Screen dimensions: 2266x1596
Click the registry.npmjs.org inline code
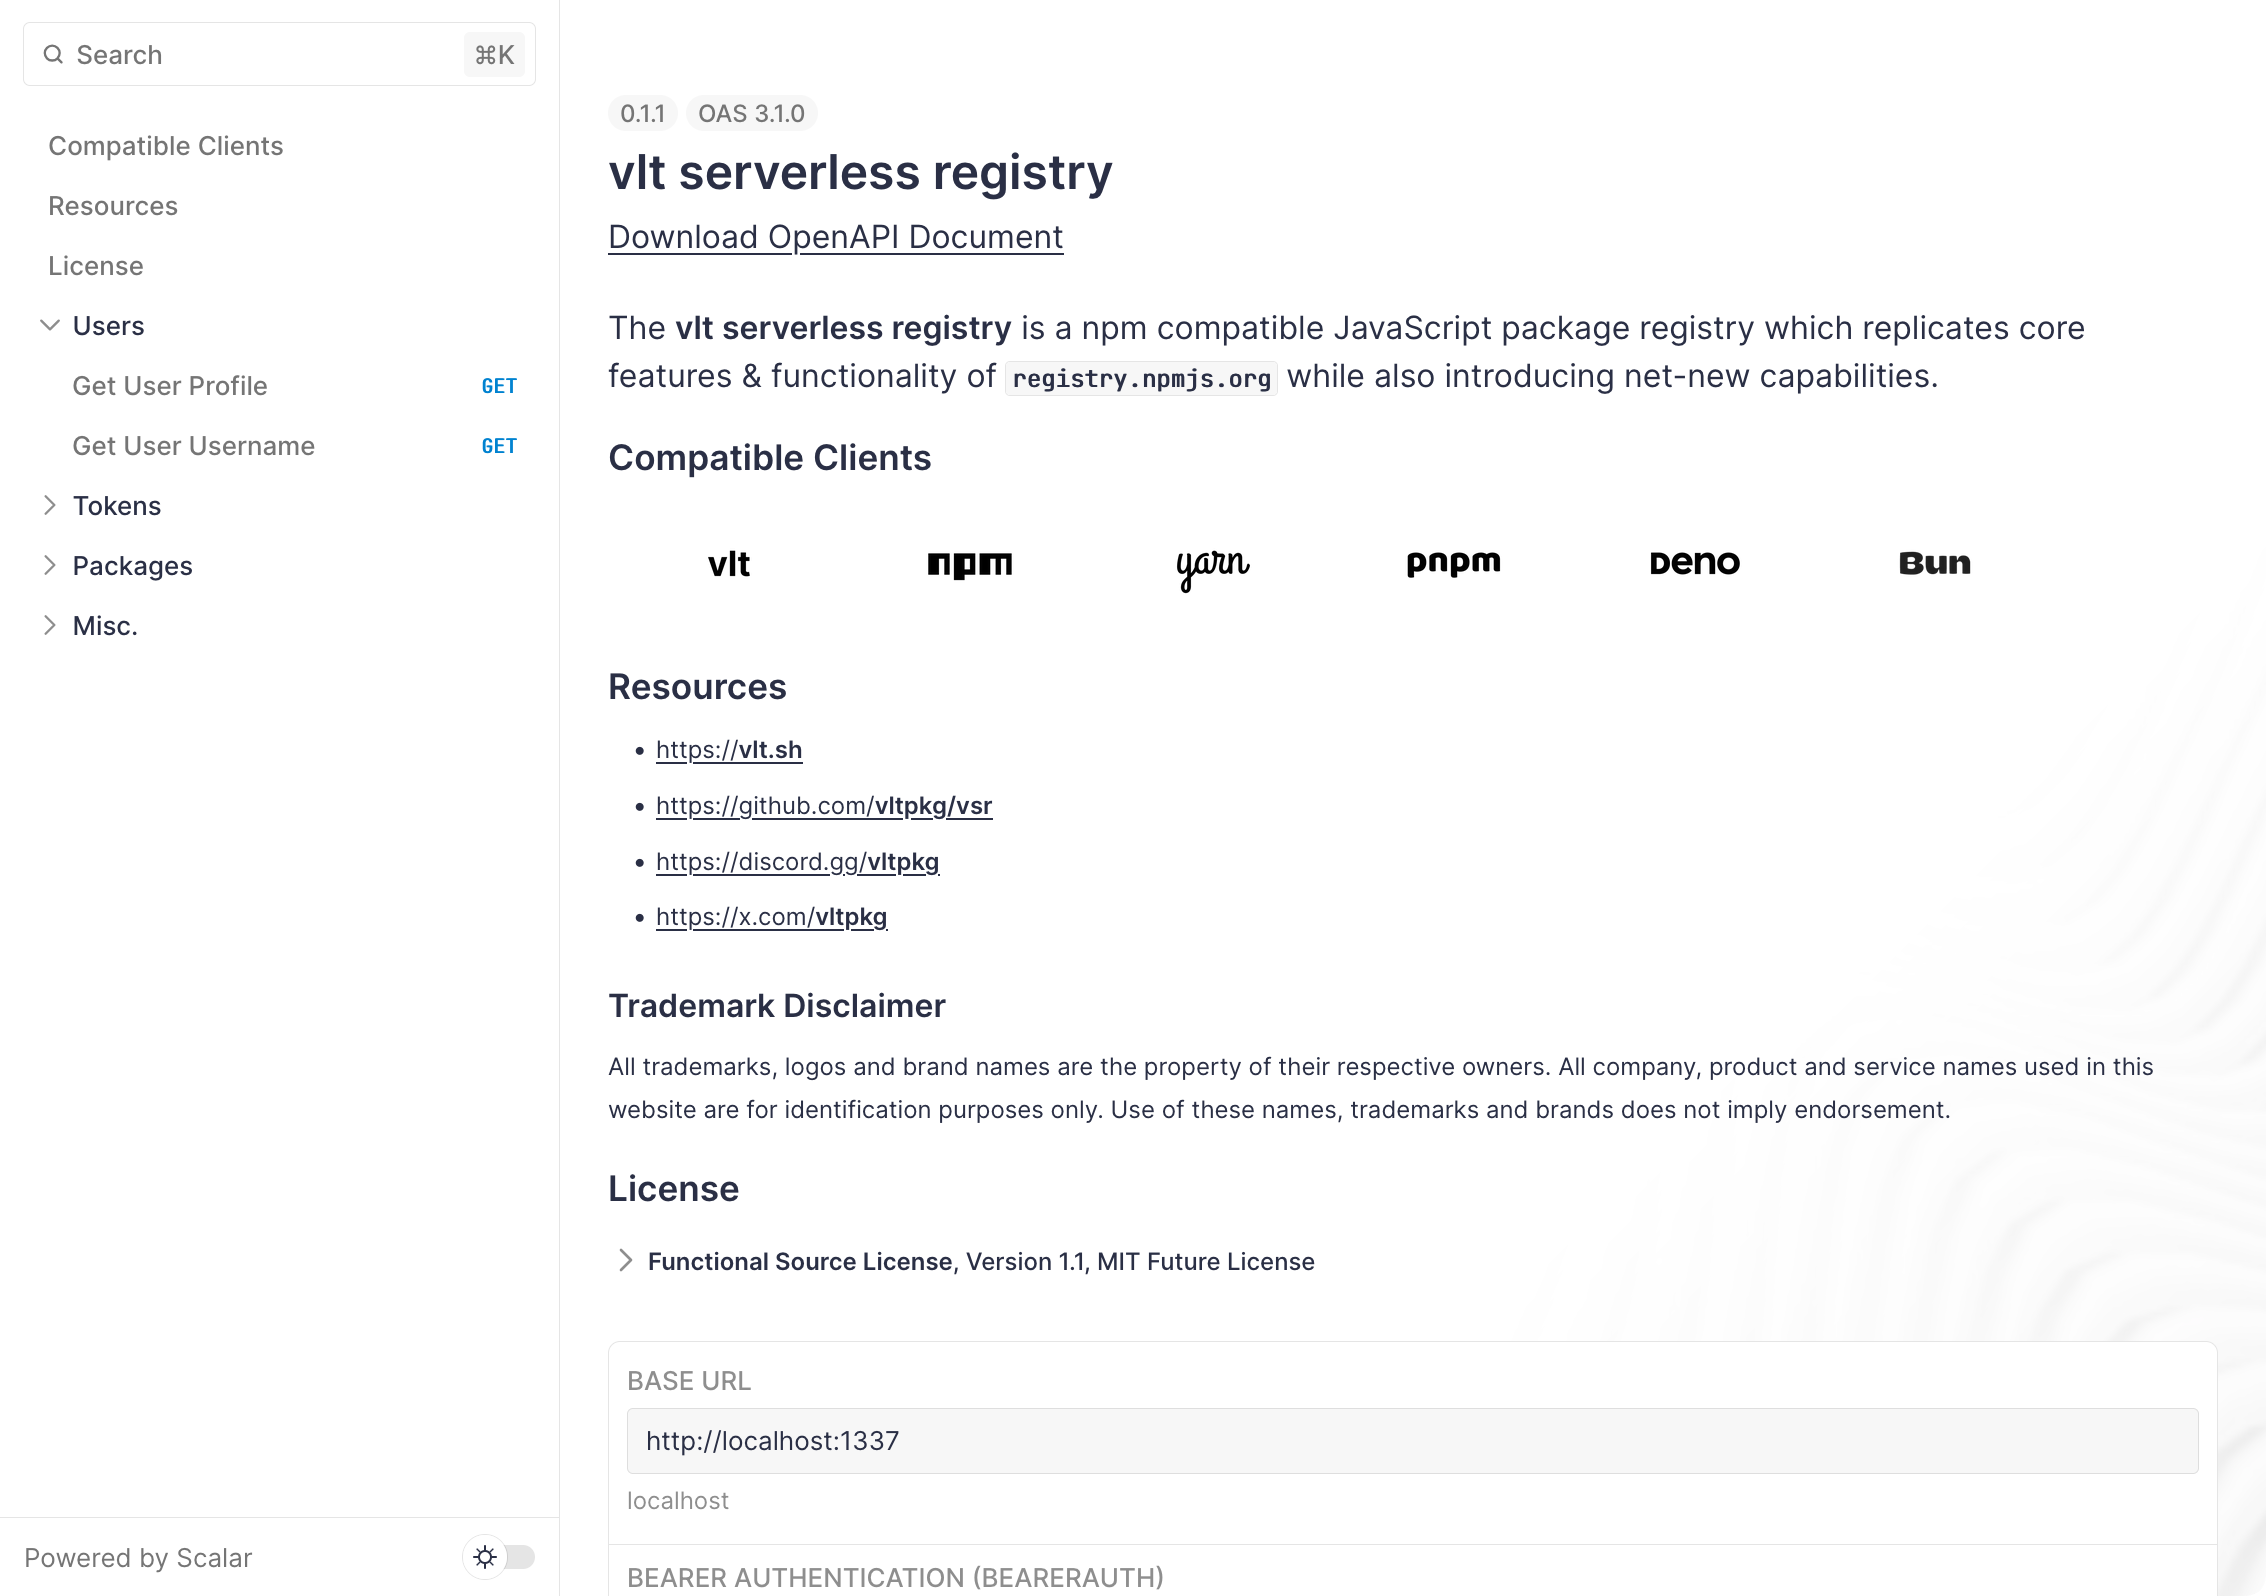tap(1141, 379)
